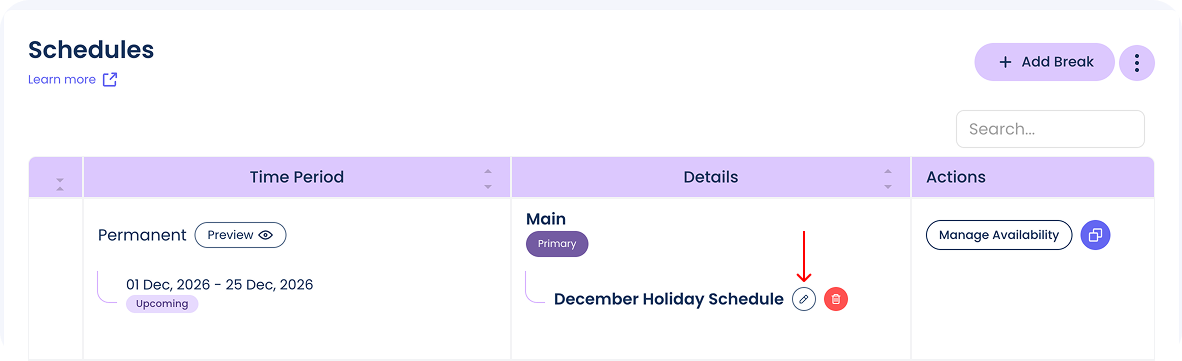Click the Primary badge under Main
The width and height of the screenshot is (1182, 361).
point(557,244)
